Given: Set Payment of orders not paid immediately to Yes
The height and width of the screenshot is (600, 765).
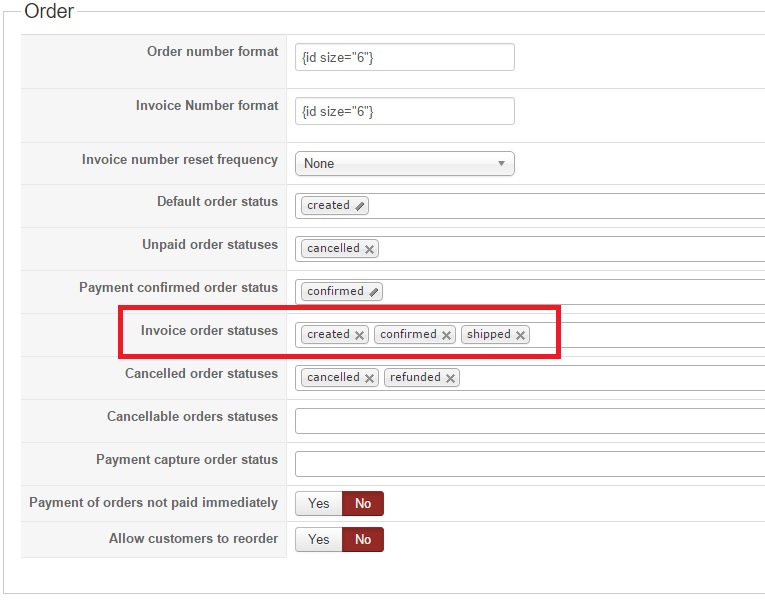Looking at the screenshot, I should point(319,503).
